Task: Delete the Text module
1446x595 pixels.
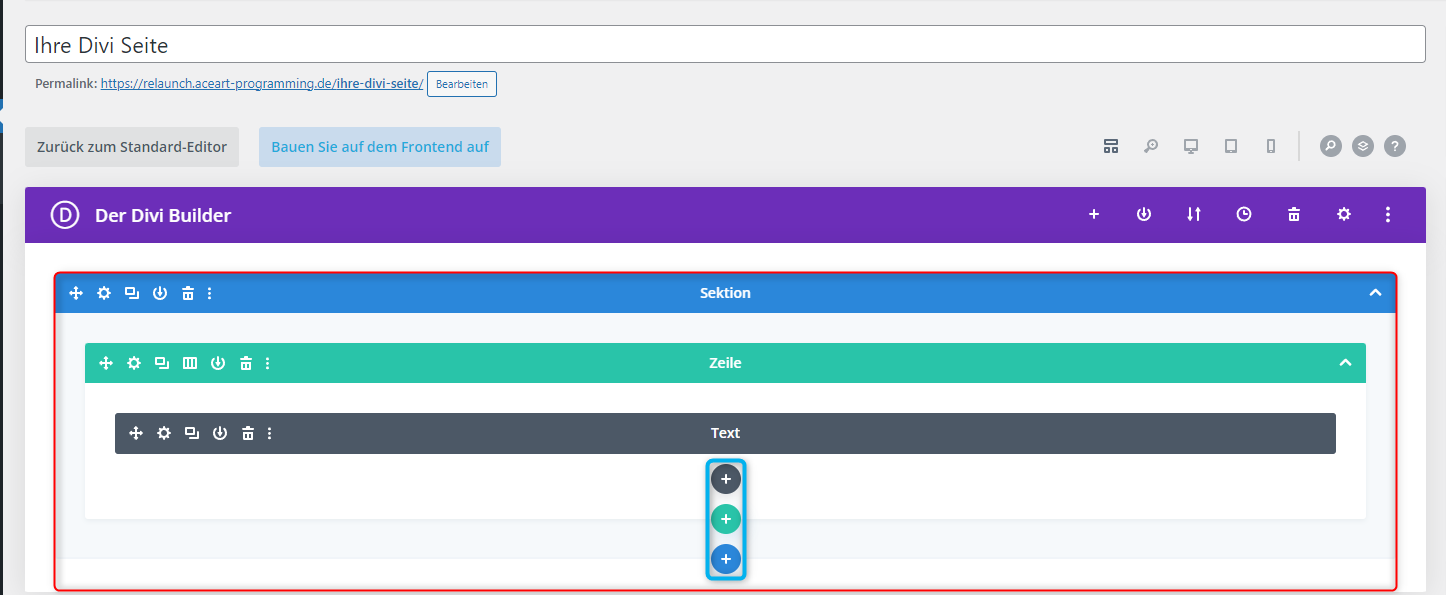Action: click(248, 433)
